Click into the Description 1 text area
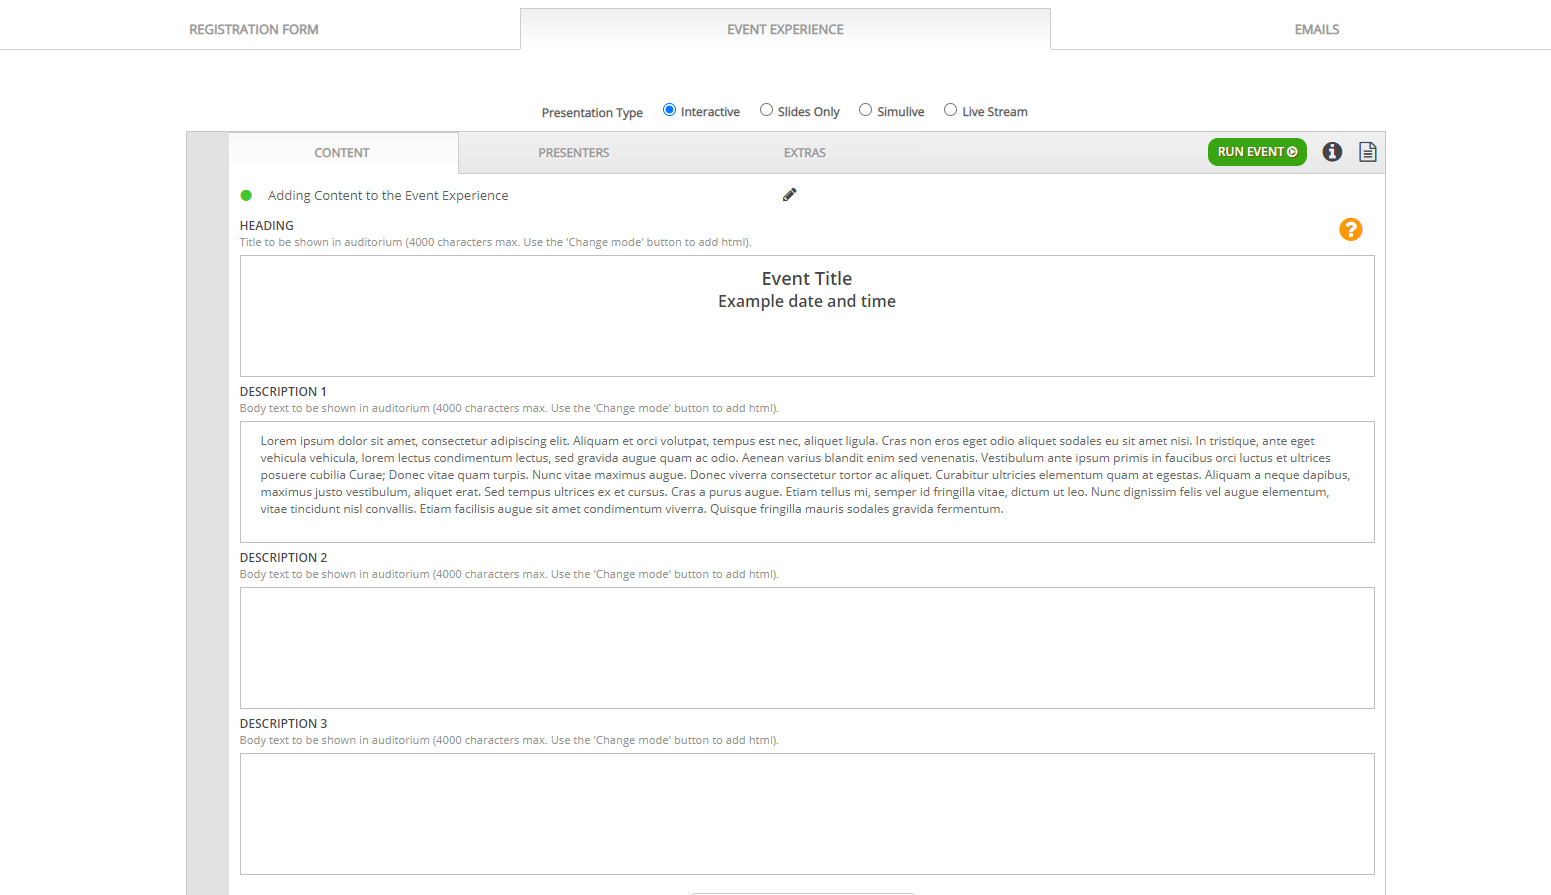The image size is (1551, 895). click(807, 482)
